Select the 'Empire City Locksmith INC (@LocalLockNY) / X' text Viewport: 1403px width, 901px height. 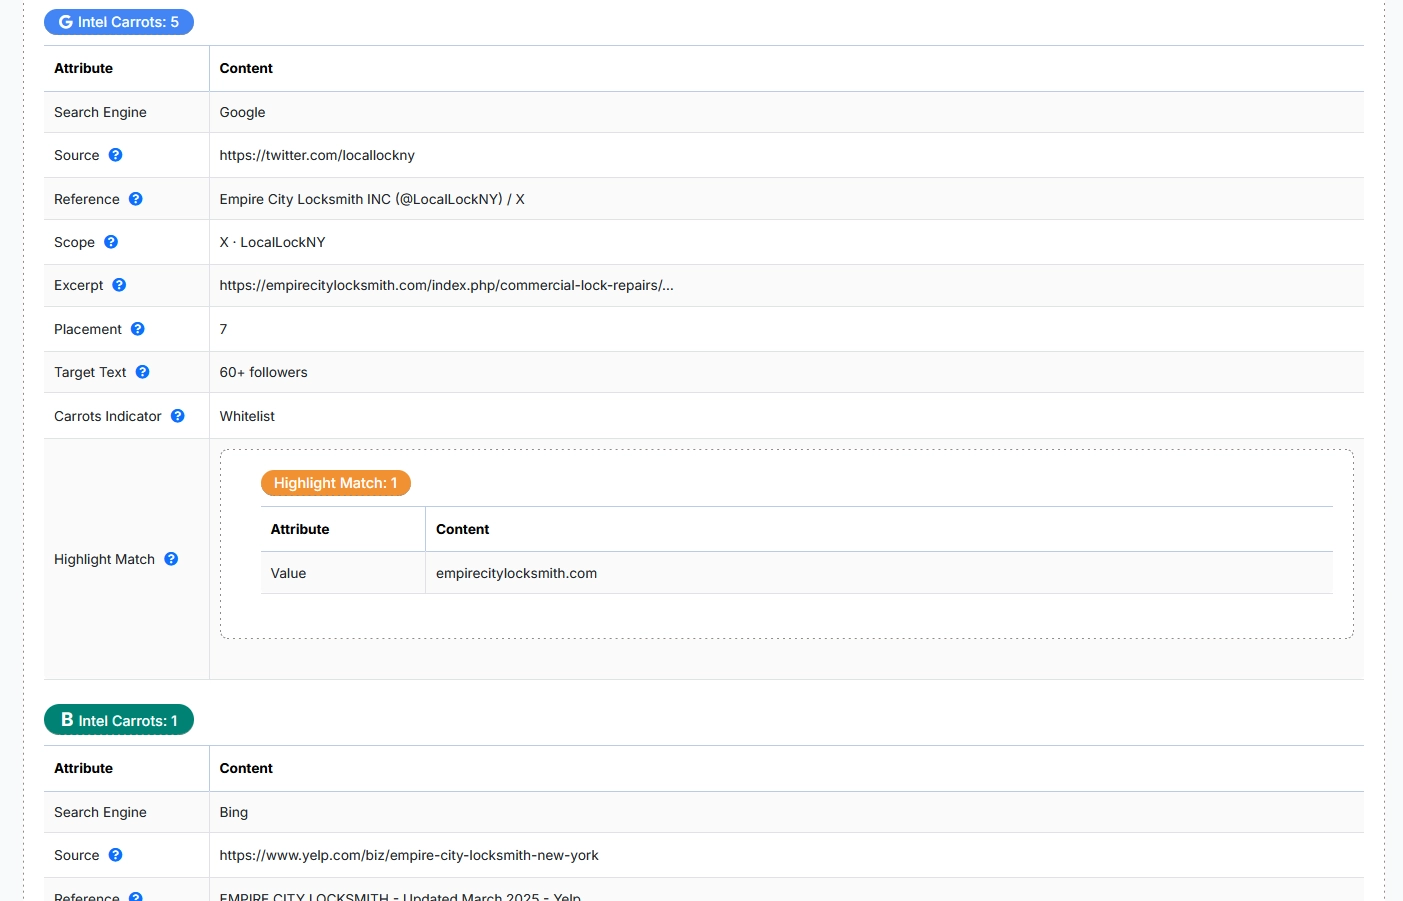(x=372, y=199)
